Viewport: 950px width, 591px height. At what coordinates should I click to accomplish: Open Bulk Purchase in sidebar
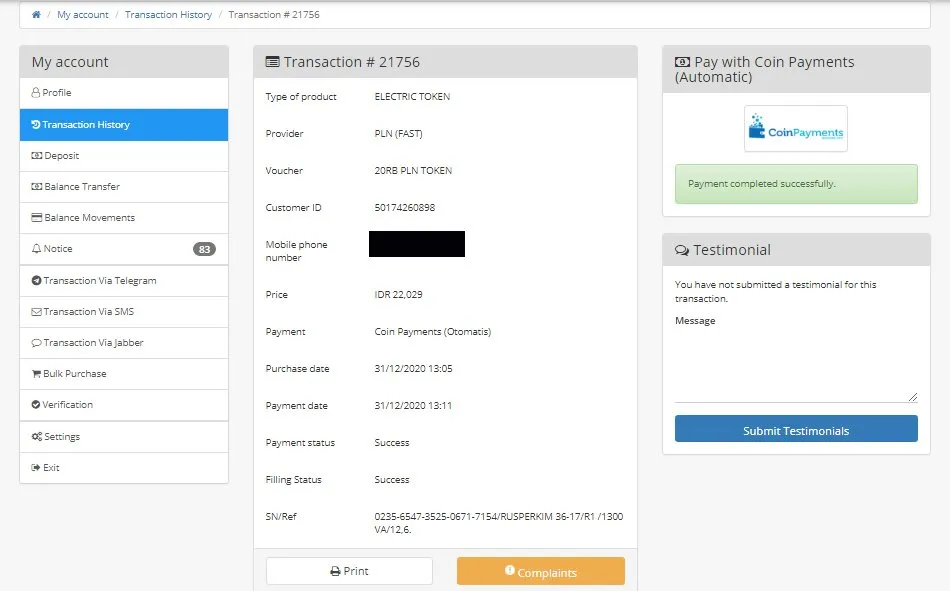124,373
